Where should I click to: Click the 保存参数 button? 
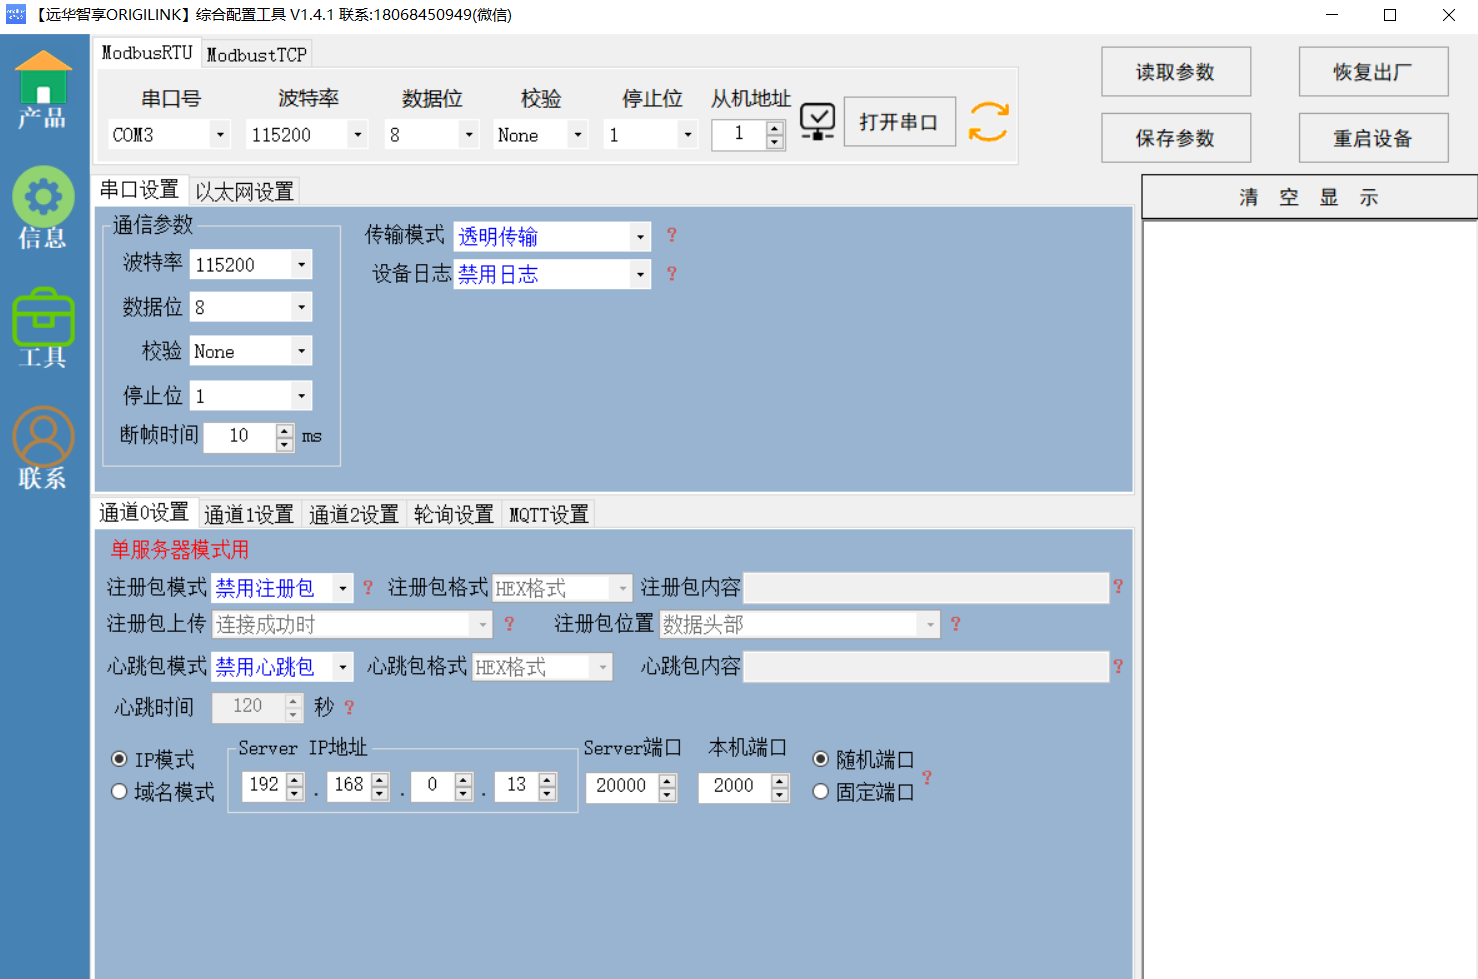[x=1175, y=138]
